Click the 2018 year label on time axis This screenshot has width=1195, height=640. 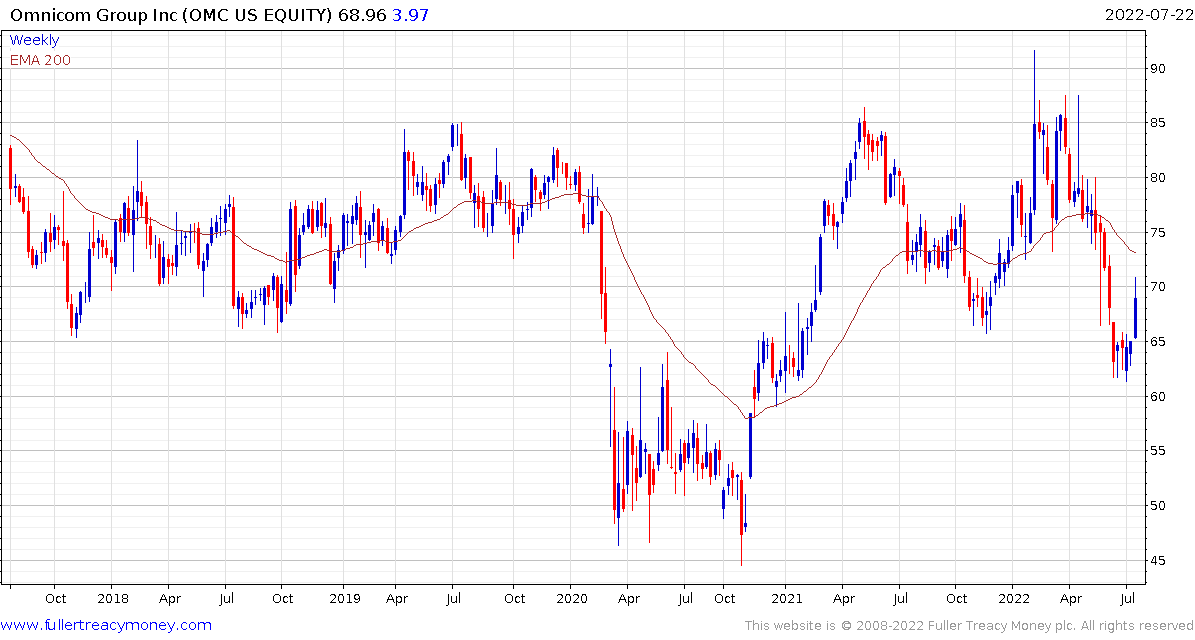click(111, 599)
